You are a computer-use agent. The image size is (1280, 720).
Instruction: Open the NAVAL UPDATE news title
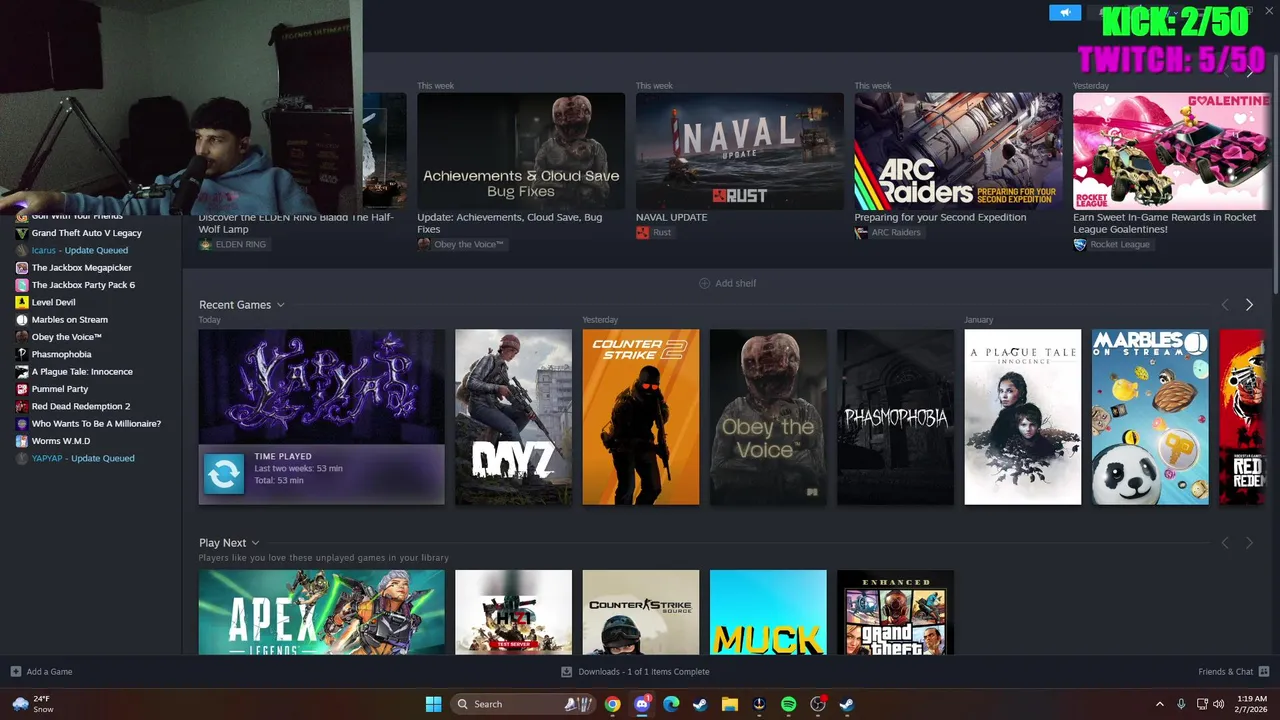(671, 217)
